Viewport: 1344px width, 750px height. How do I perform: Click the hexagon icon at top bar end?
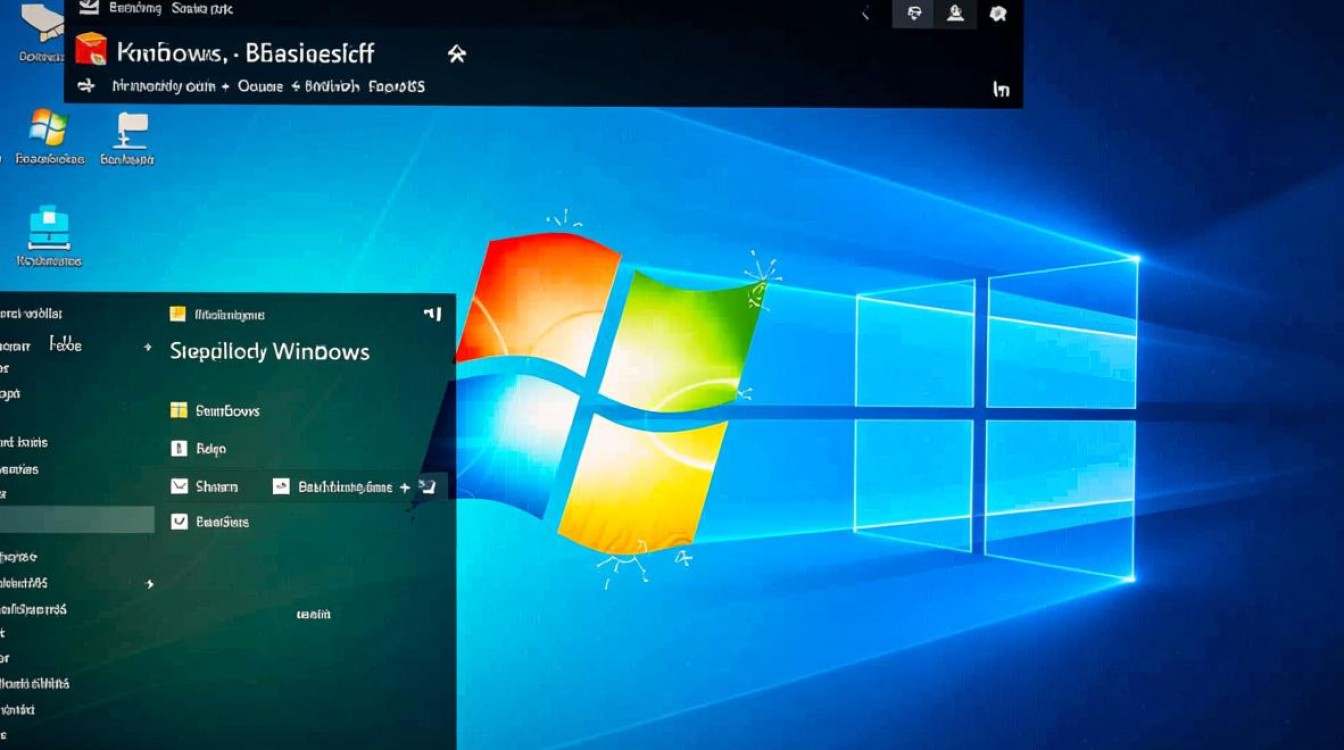997,13
